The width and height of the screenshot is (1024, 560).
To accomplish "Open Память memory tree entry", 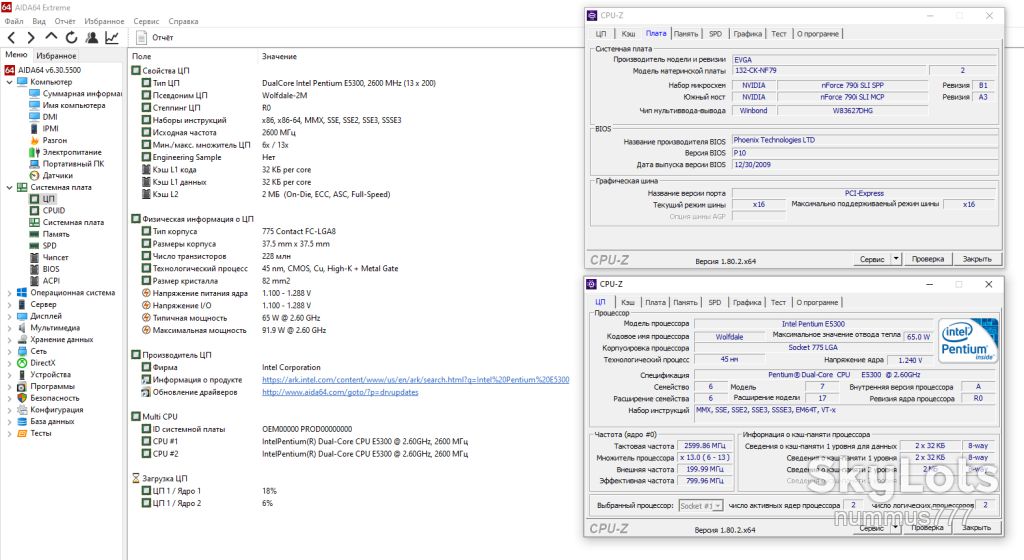I will pyautogui.click(x=56, y=234).
